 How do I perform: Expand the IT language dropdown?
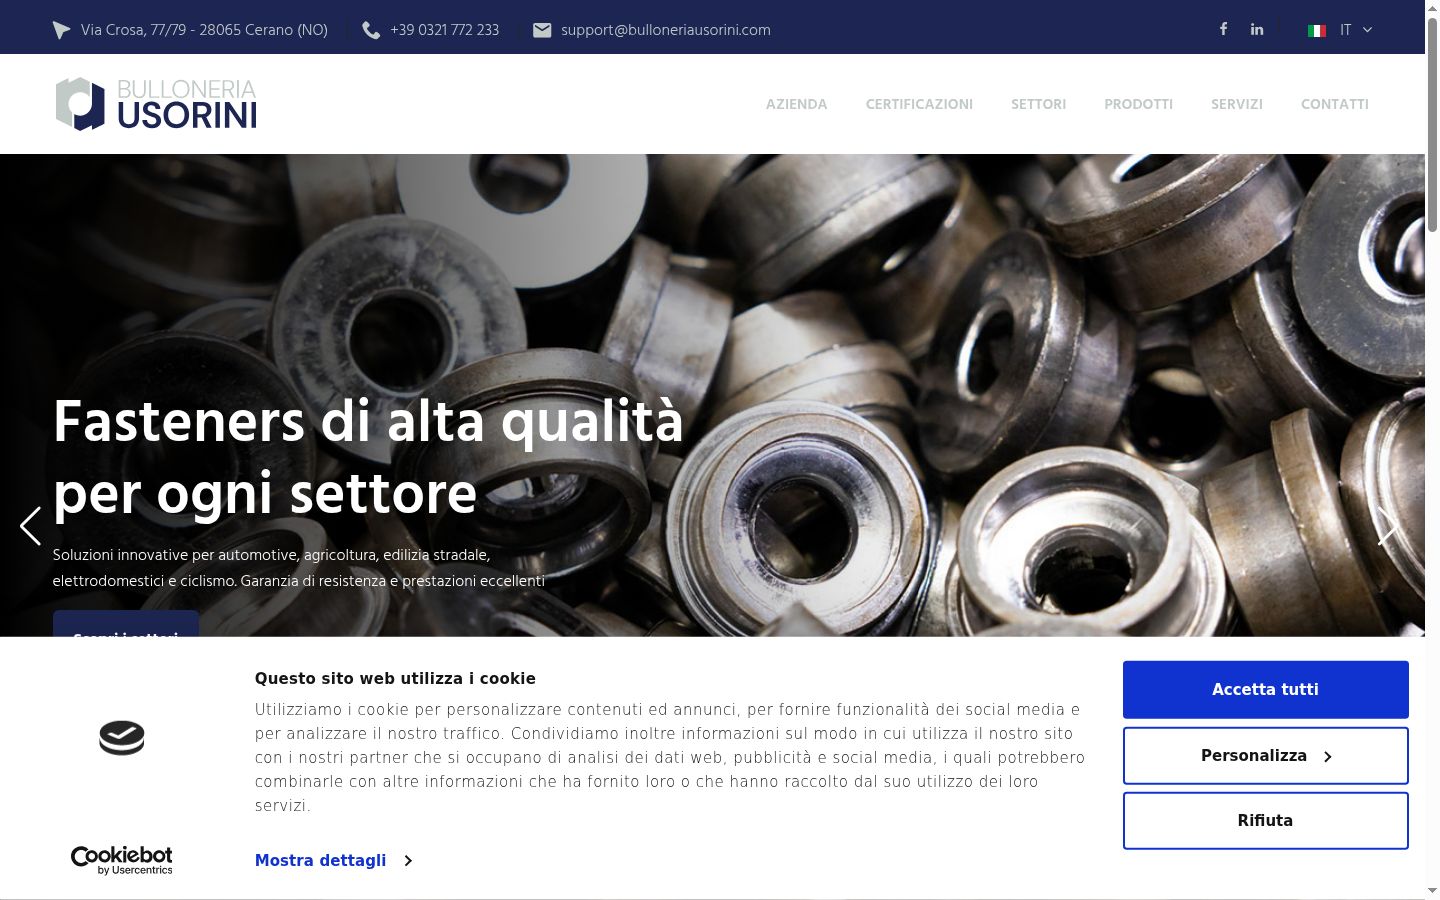coord(1355,30)
